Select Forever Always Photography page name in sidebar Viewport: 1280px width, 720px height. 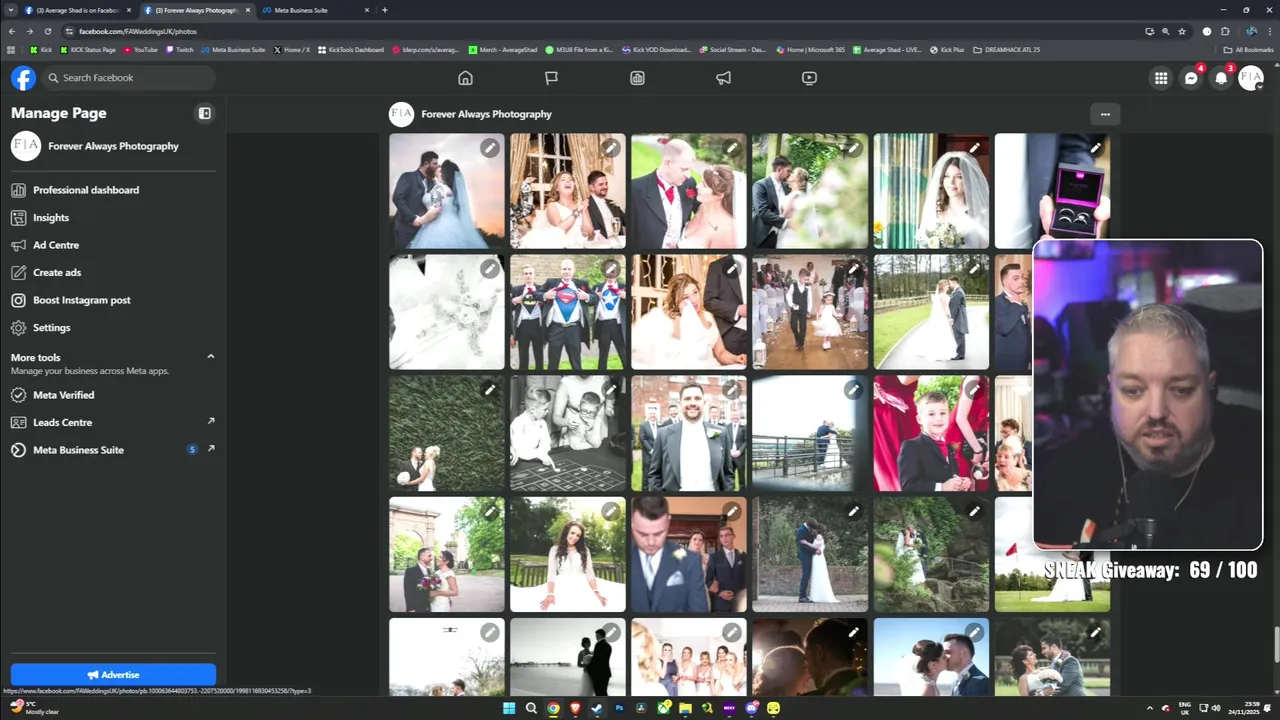coord(113,146)
